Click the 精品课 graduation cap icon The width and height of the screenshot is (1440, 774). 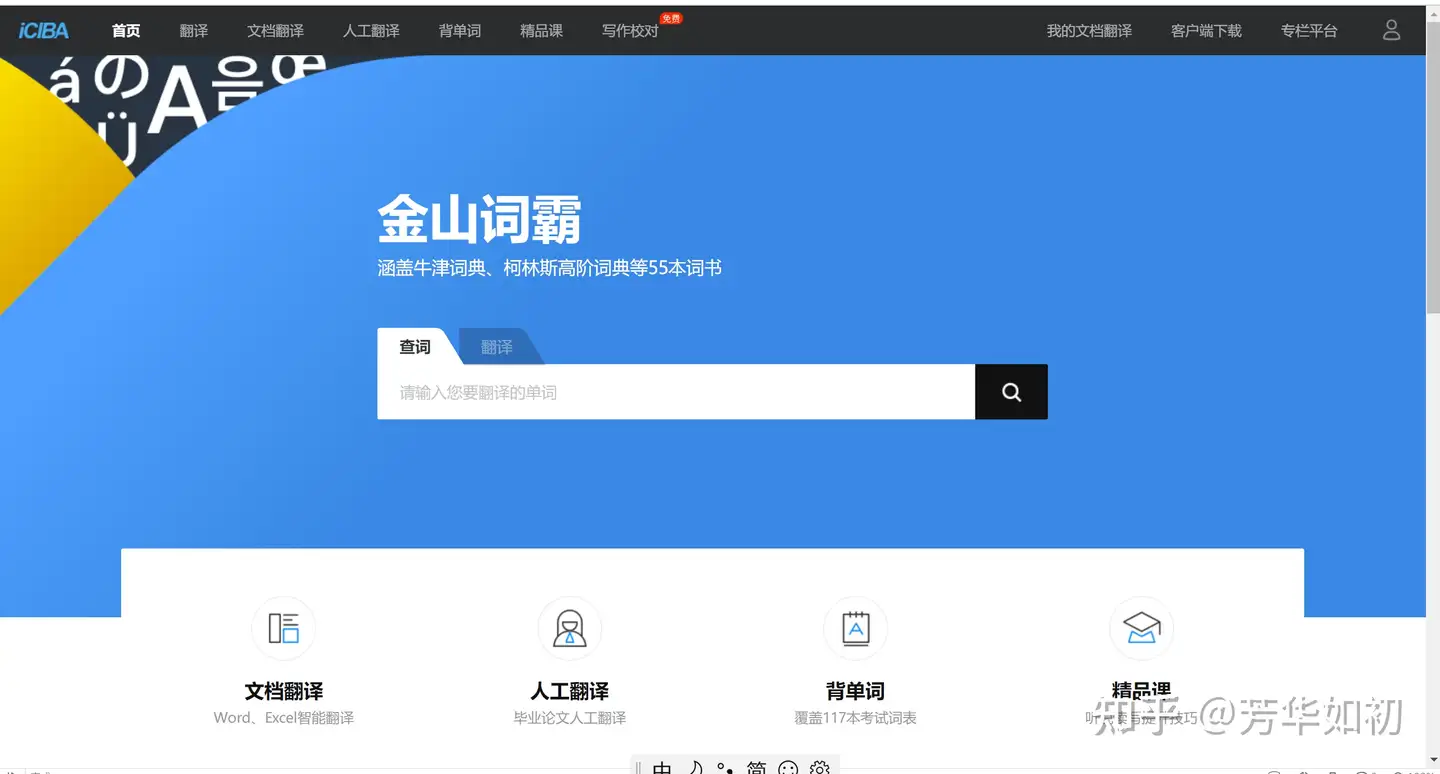coord(1141,628)
